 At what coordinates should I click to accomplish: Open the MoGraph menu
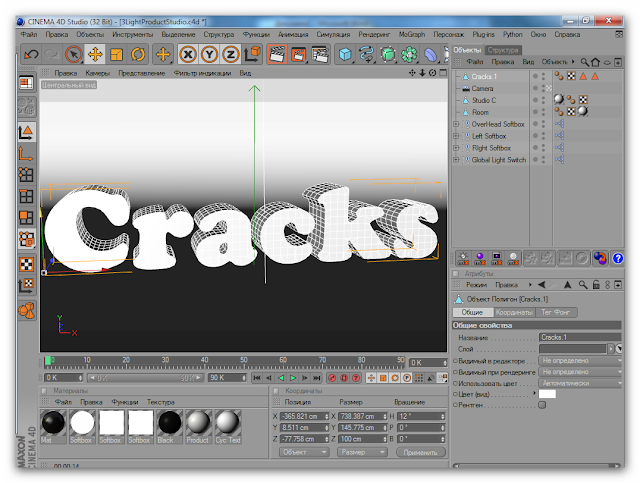[x=411, y=34]
